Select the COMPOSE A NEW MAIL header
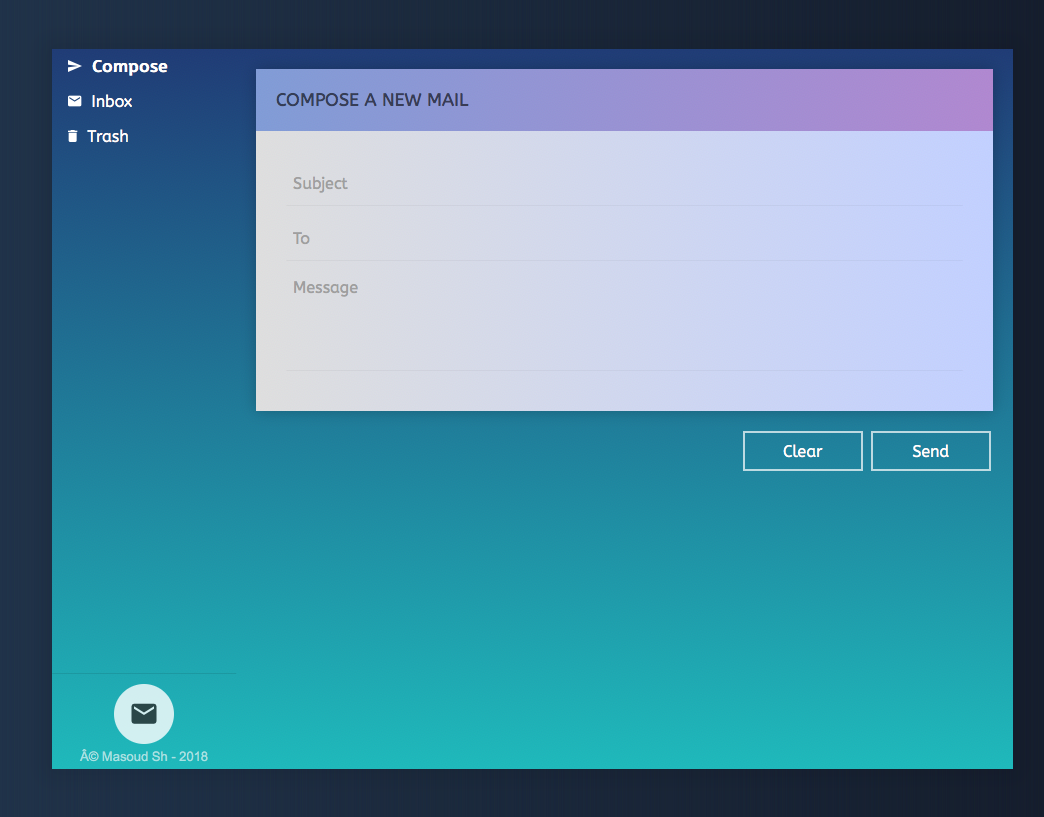Viewport: 1044px width, 817px height. tap(372, 99)
